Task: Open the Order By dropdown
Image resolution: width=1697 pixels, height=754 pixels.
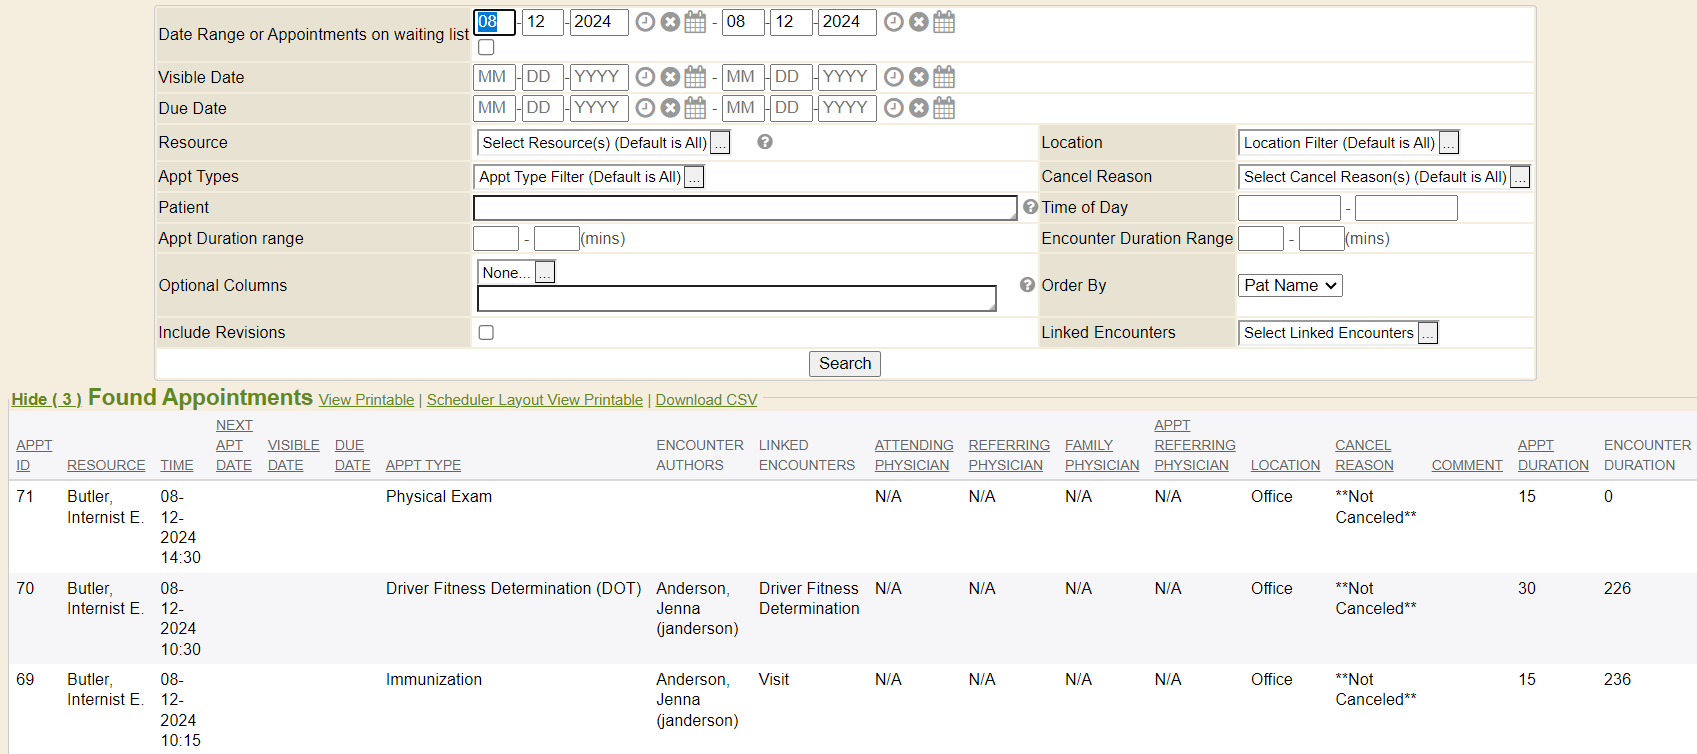Action: (x=1290, y=286)
